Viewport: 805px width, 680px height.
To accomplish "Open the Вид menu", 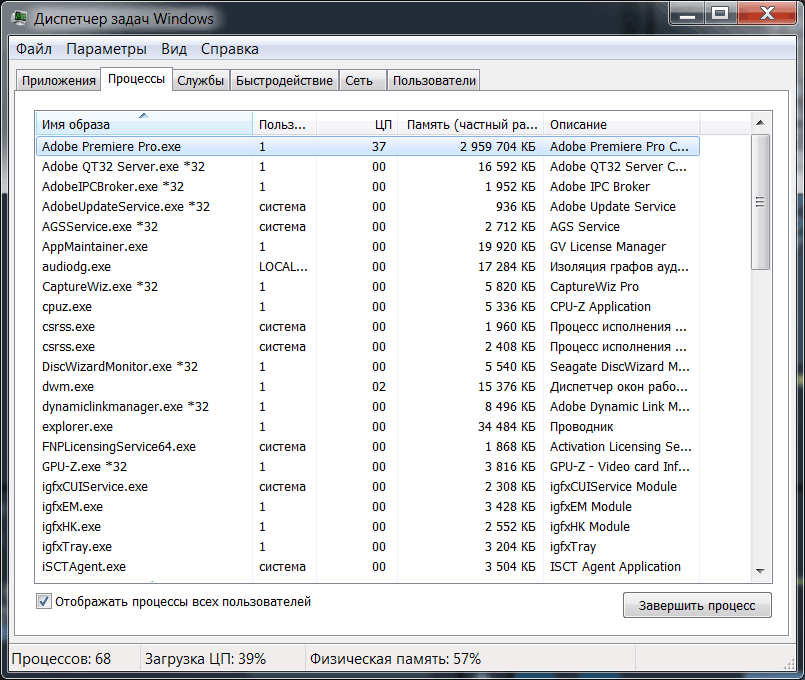I will (x=174, y=49).
